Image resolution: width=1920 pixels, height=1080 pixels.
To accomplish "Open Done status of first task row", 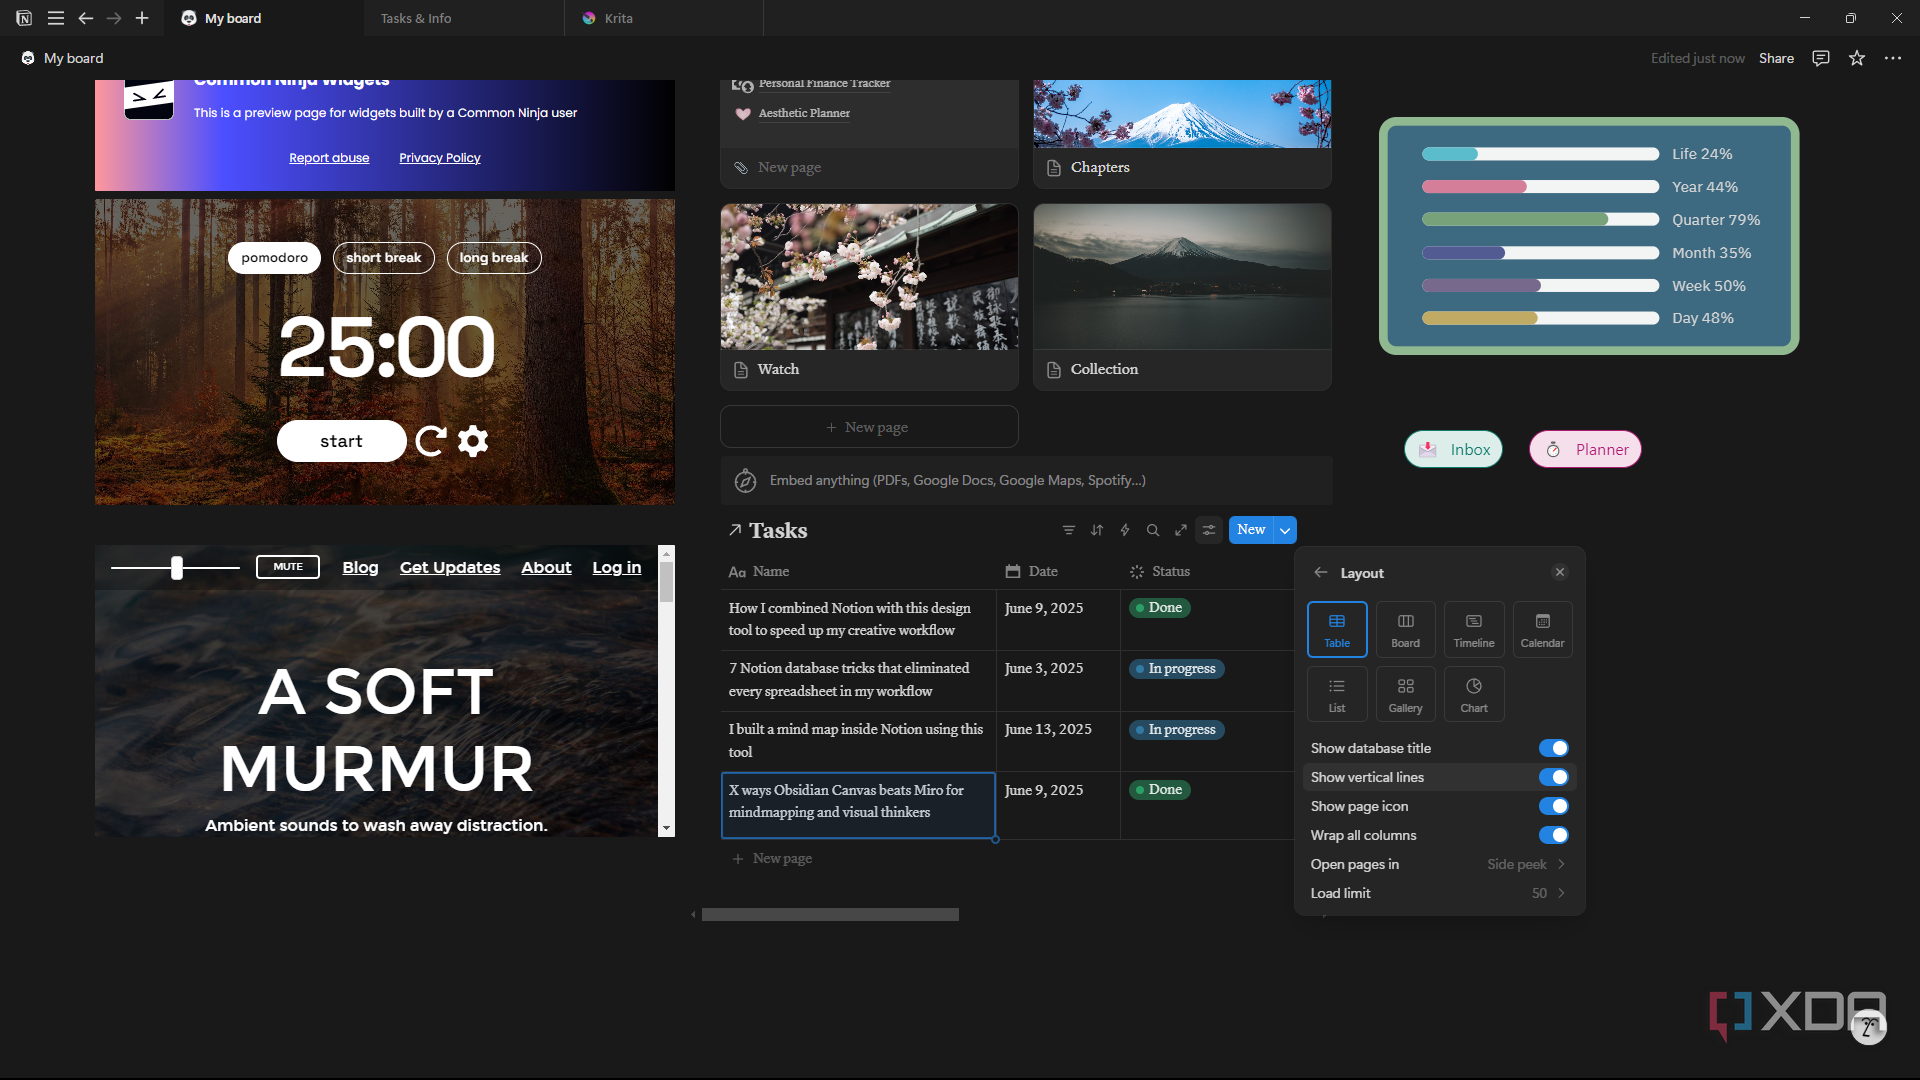I will pyautogui.click(x=1160, y=607).
